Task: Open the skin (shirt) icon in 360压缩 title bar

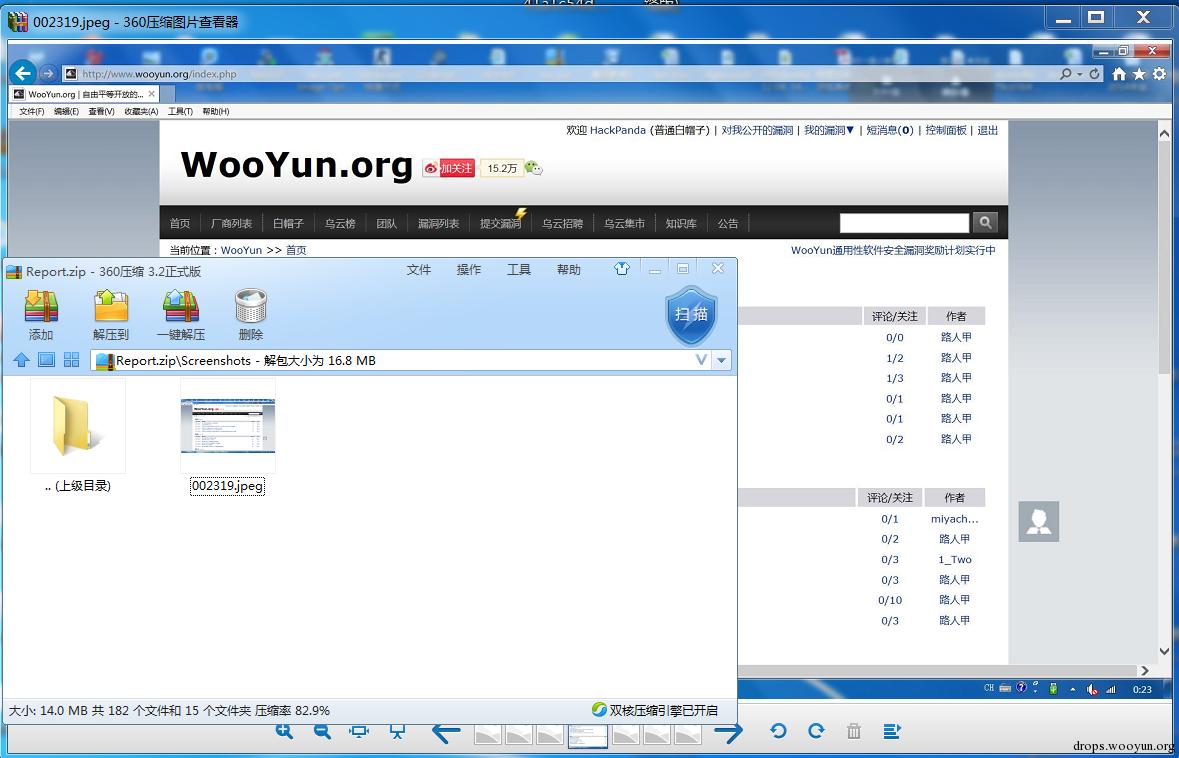Action: click(621, 268)
